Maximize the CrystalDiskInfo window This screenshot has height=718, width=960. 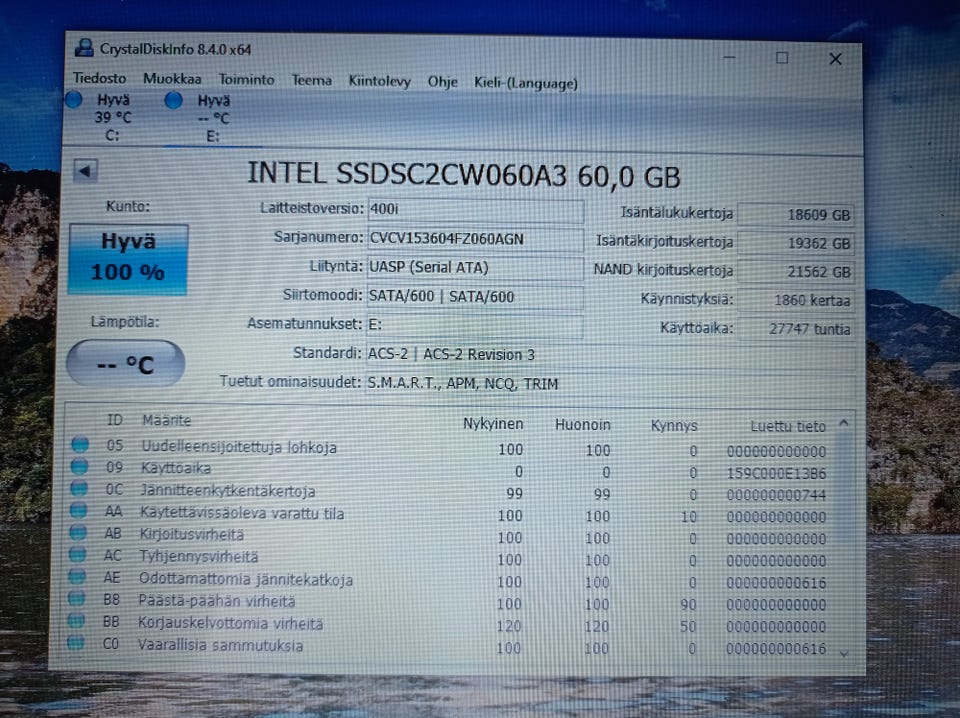click(782, 58)
